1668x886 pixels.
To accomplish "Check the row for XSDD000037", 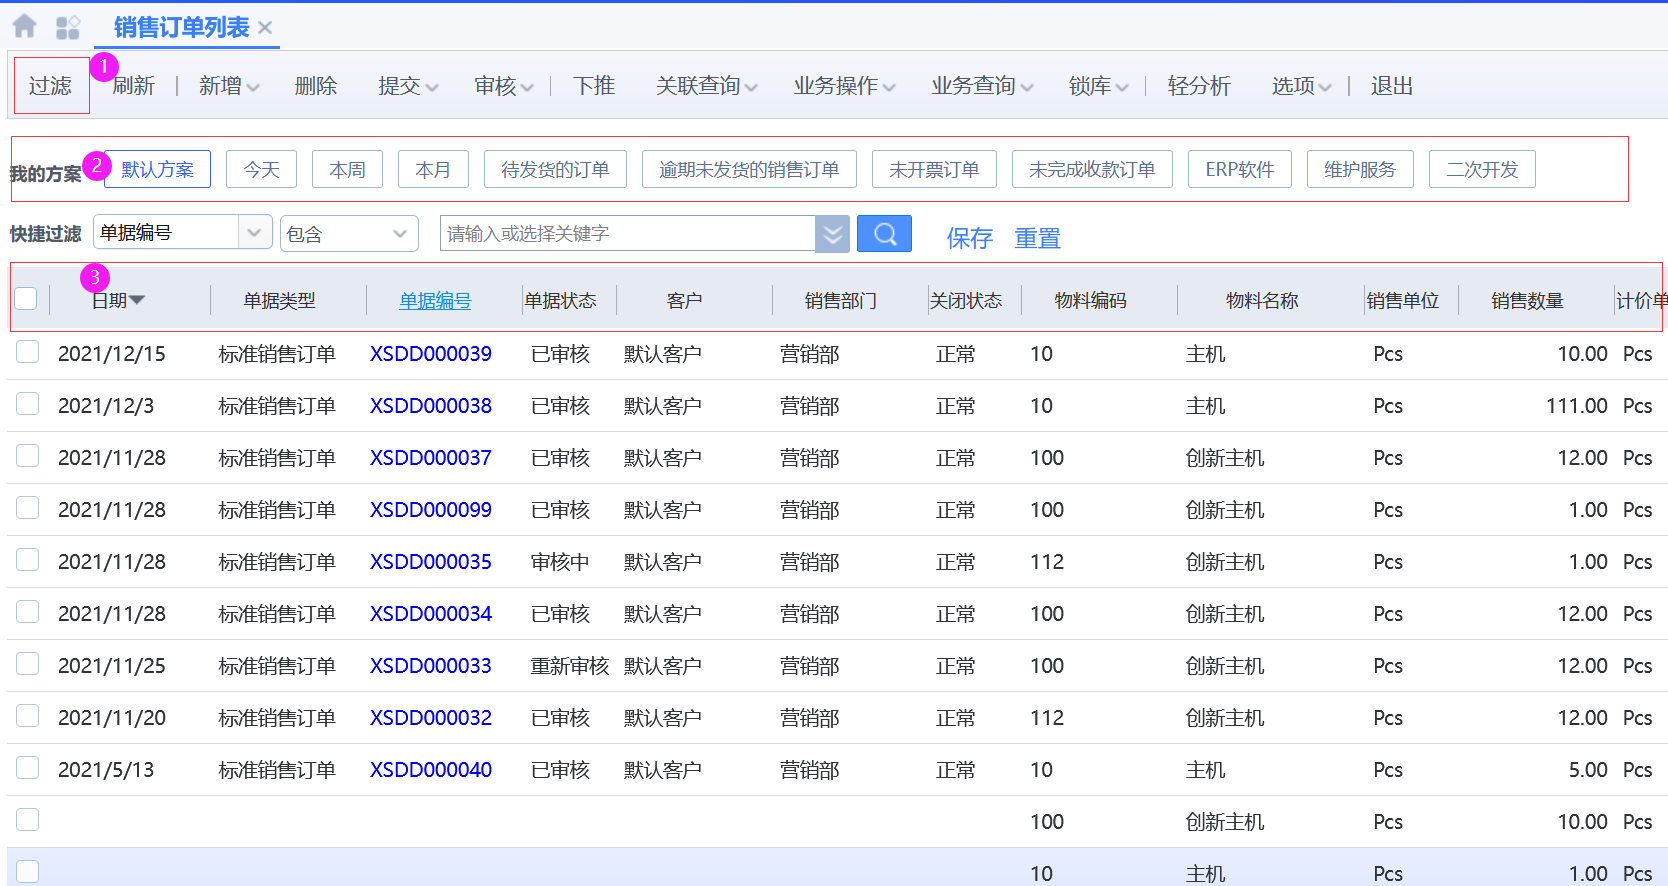I will (28, 456).
